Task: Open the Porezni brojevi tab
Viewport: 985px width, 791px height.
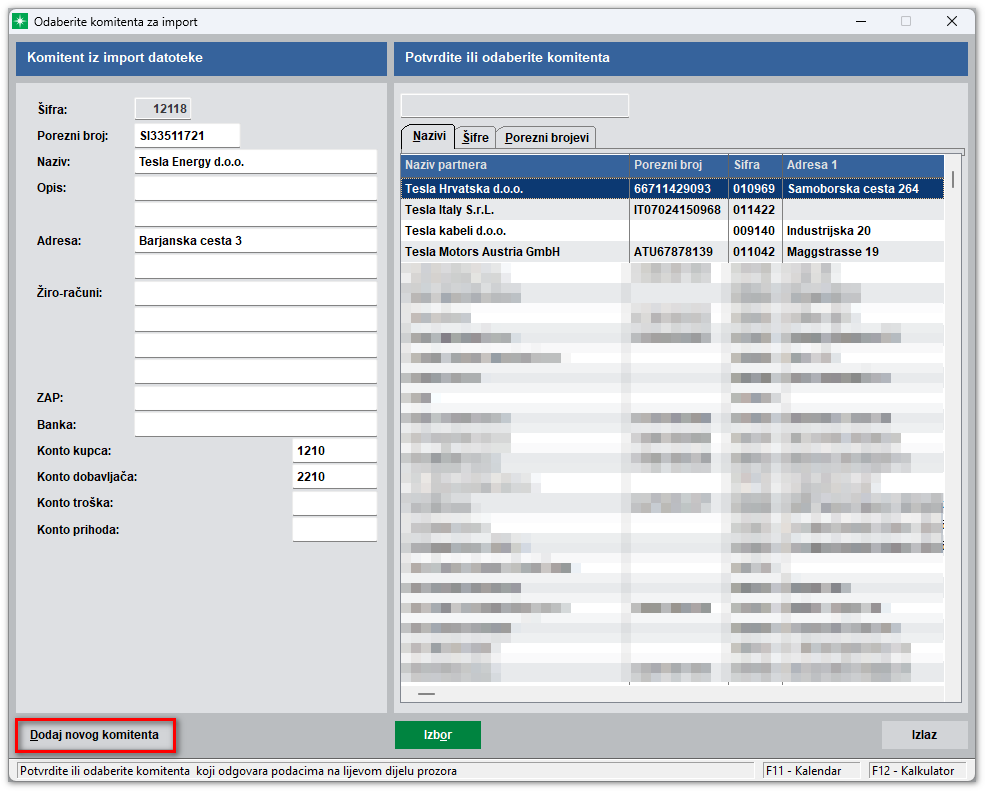Action: click(547, 138)
